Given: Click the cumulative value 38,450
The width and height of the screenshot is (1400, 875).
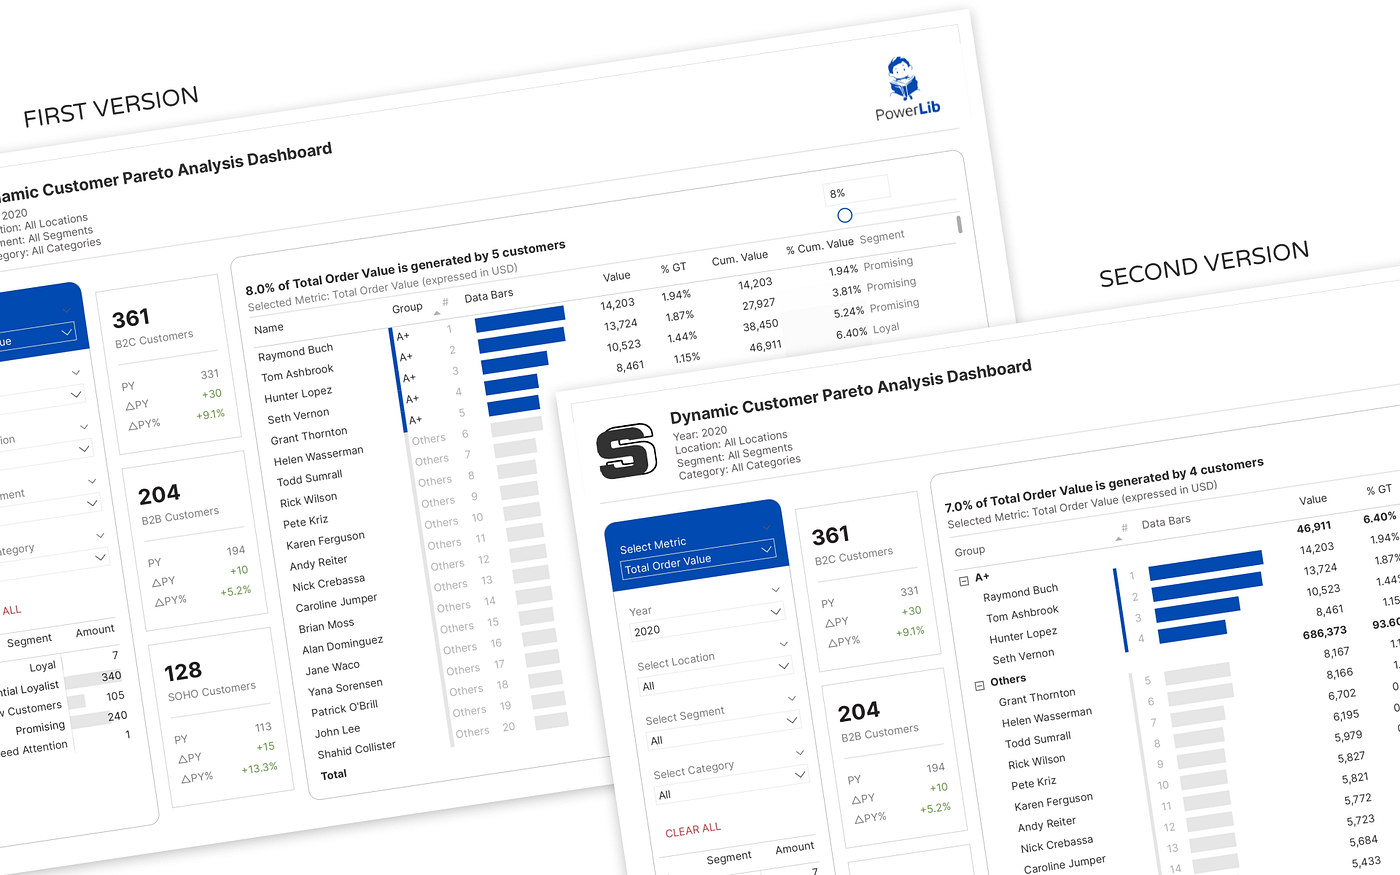Looking at the screenshot, I should [761, 325].
